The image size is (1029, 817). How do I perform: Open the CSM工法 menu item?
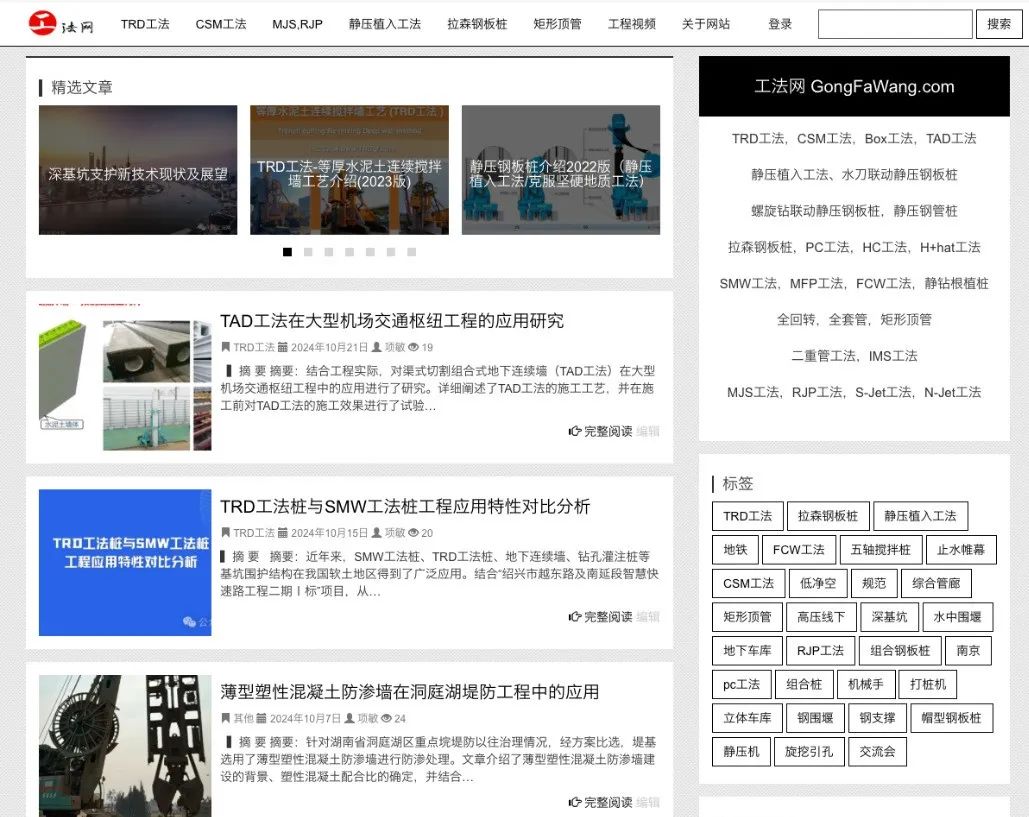tap(220, 24)
